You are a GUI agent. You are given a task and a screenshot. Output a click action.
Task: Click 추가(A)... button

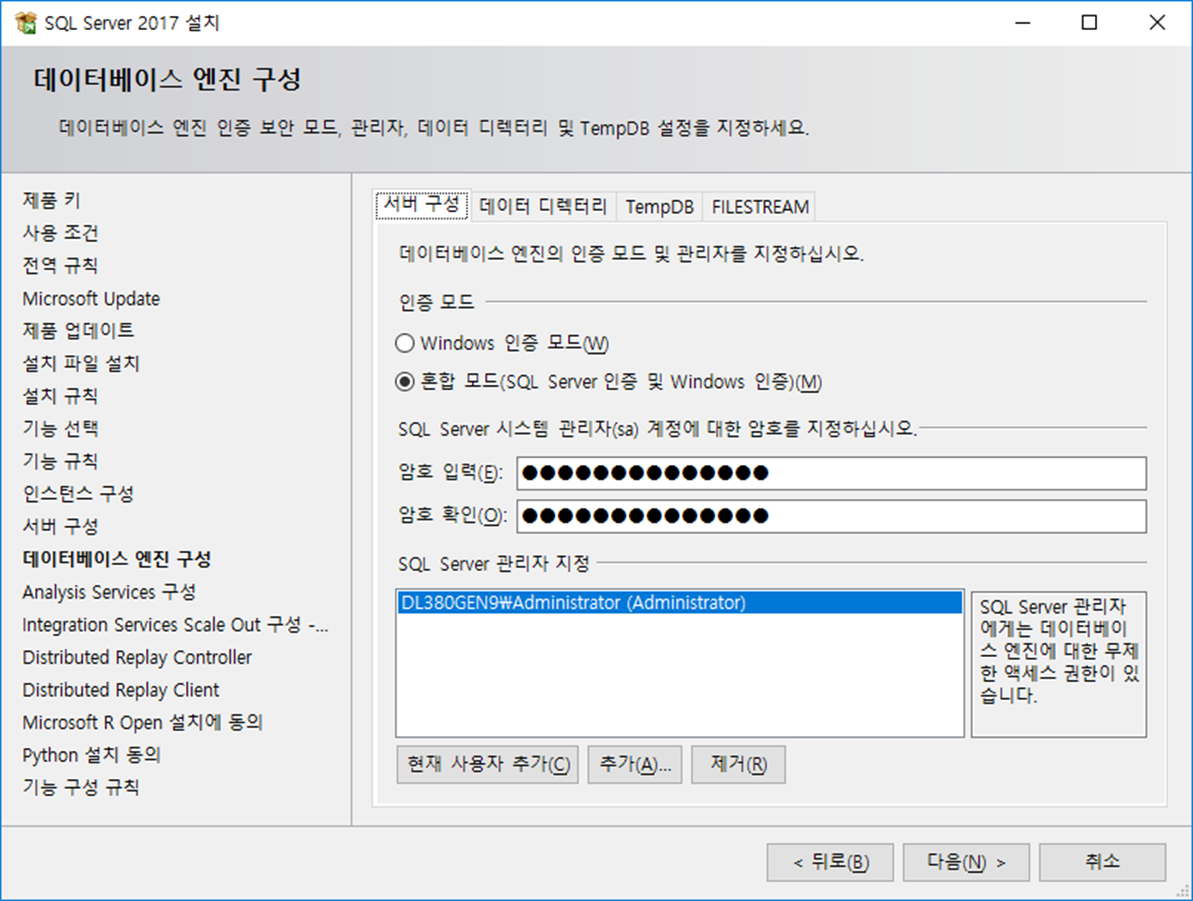(635, 764)
